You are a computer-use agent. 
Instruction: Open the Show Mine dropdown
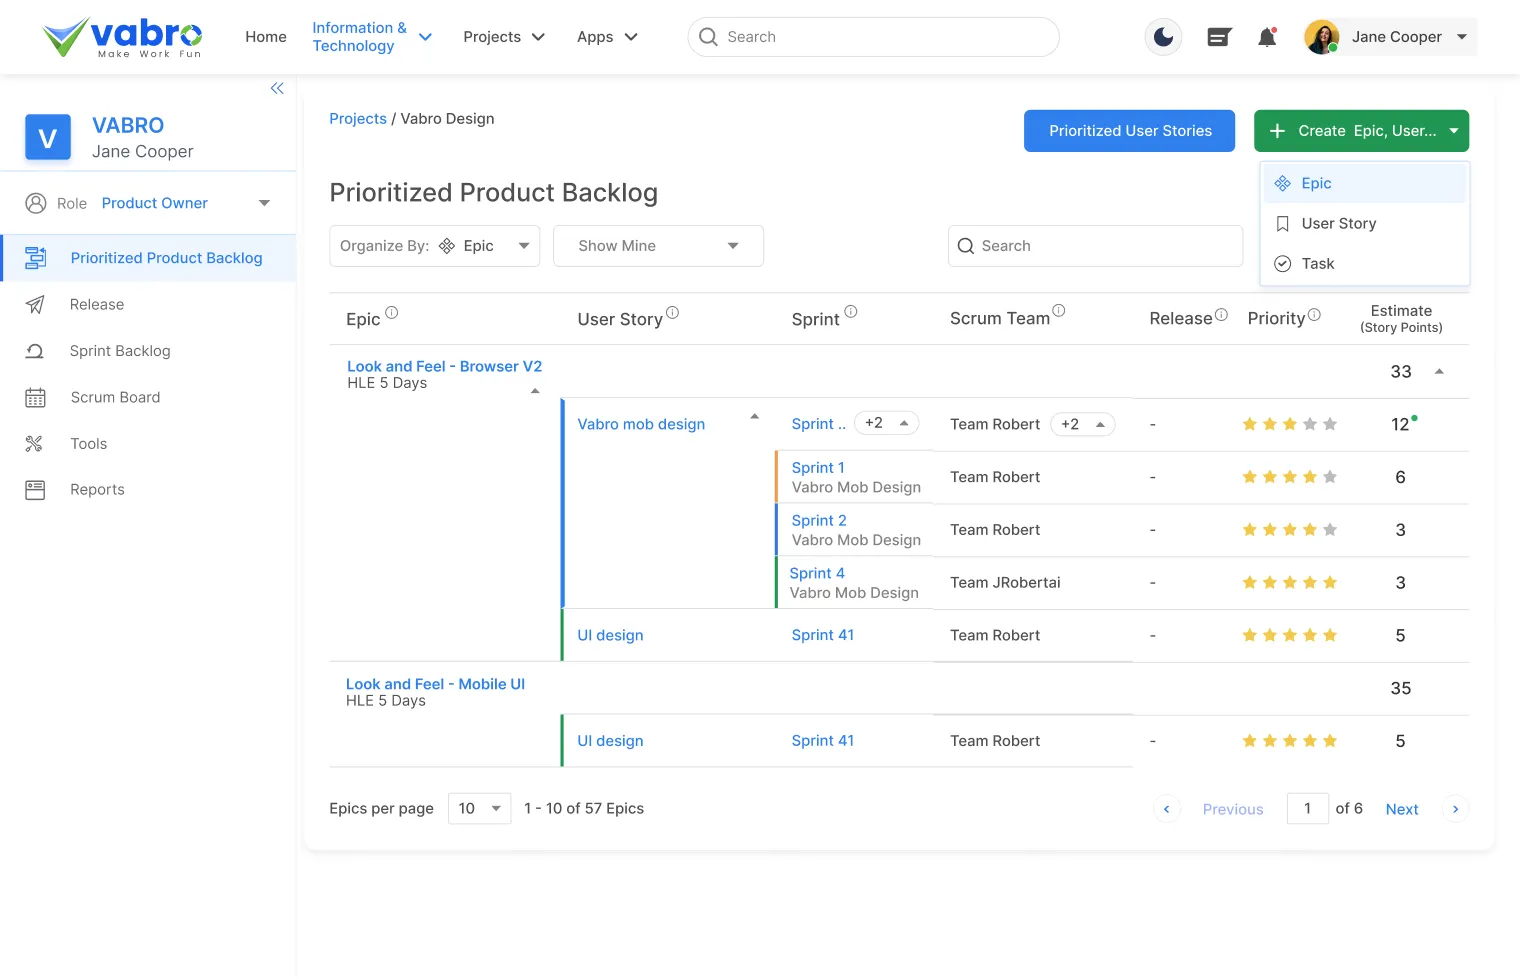(x=658, y=246)
